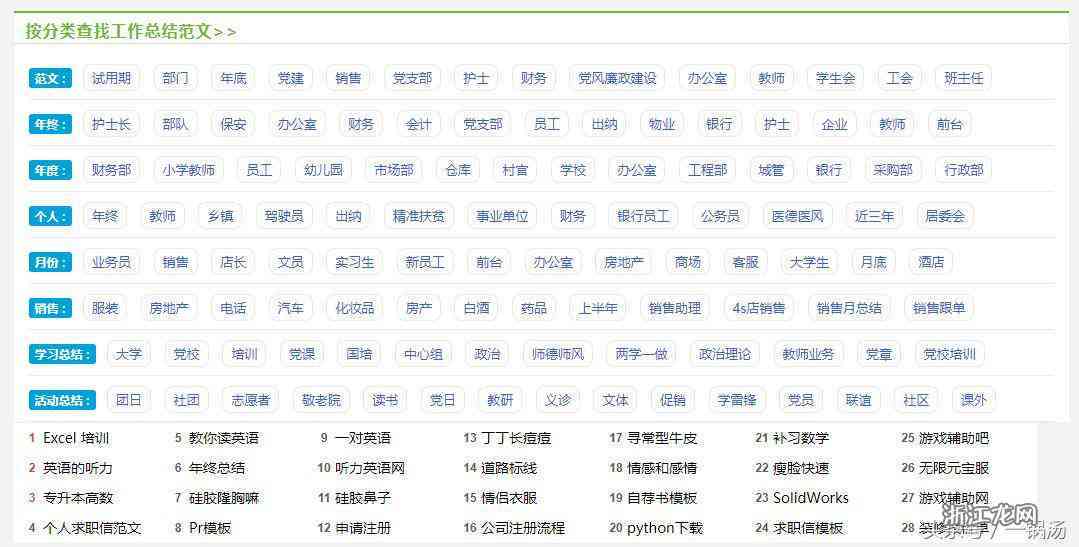Open the 党风廉政建设 tag
Image resolution: width=1079 pixels, height=547 pixels.
[617, 78]
